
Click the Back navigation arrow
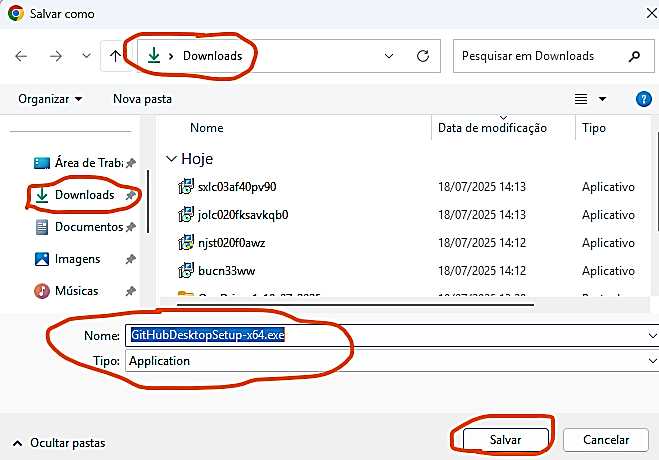click(x=22, y=56)
